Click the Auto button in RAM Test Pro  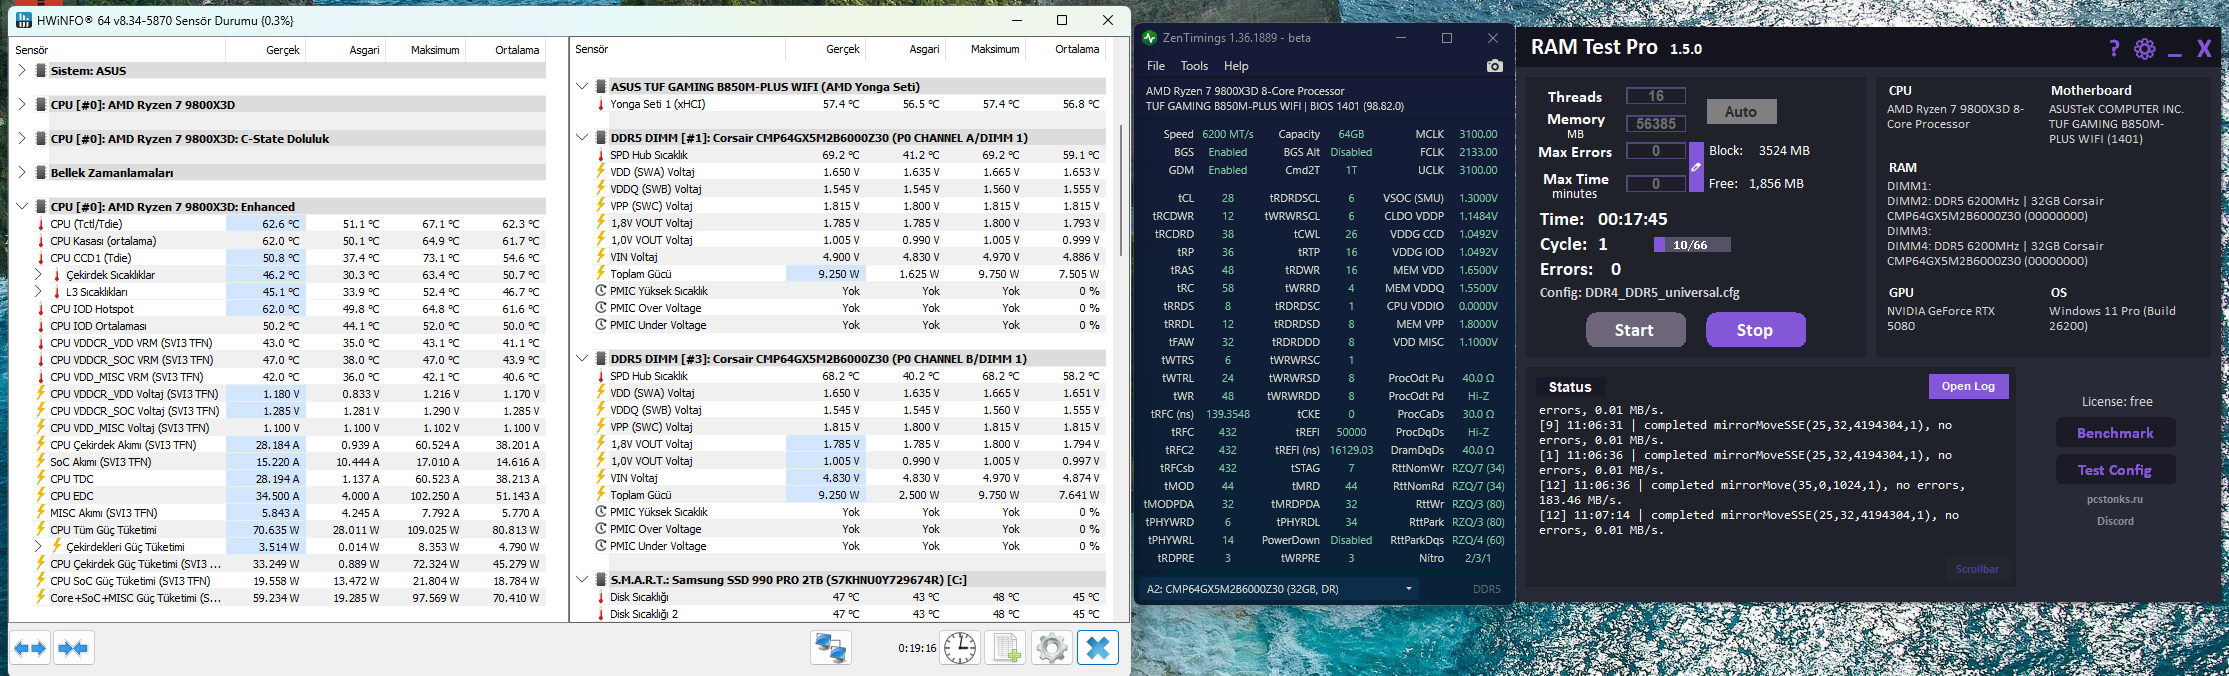pos(1741,112)
